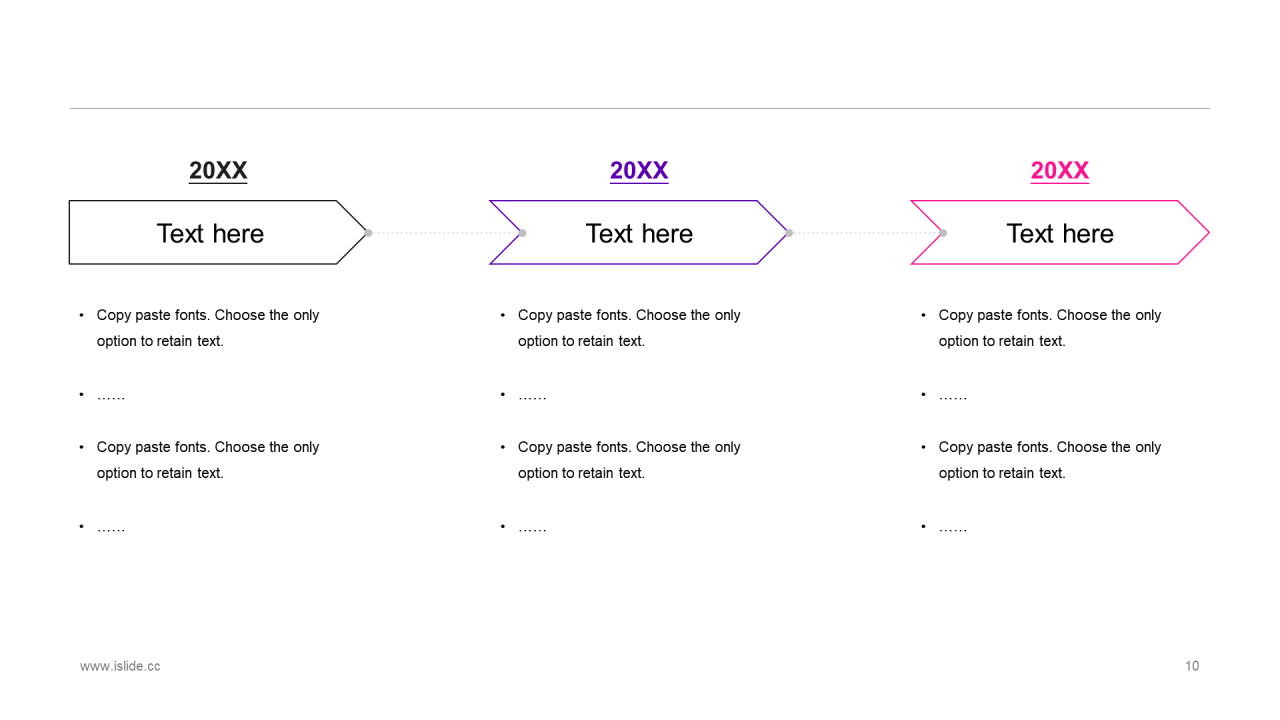Select first bullet text under pink chevron
This screenshot has width=1280, height=720.
tap(1050, 328)
